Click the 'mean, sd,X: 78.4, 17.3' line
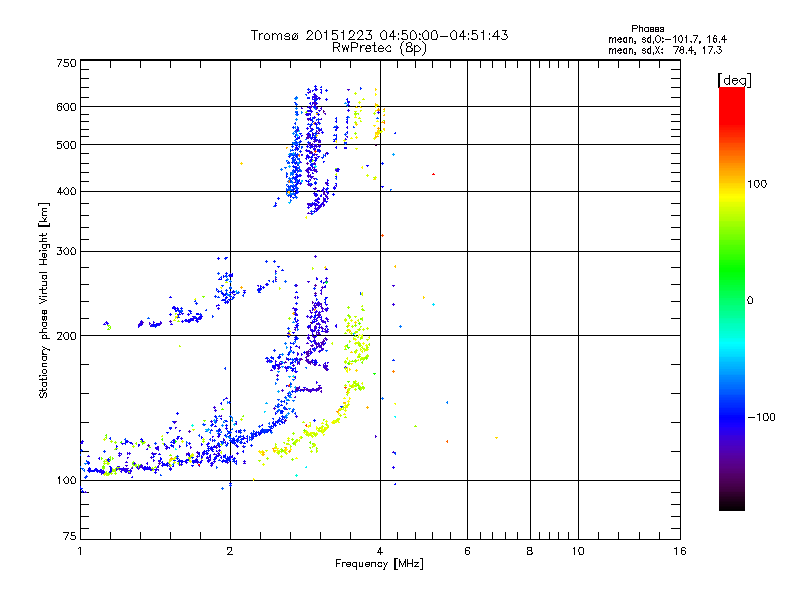 665,50
